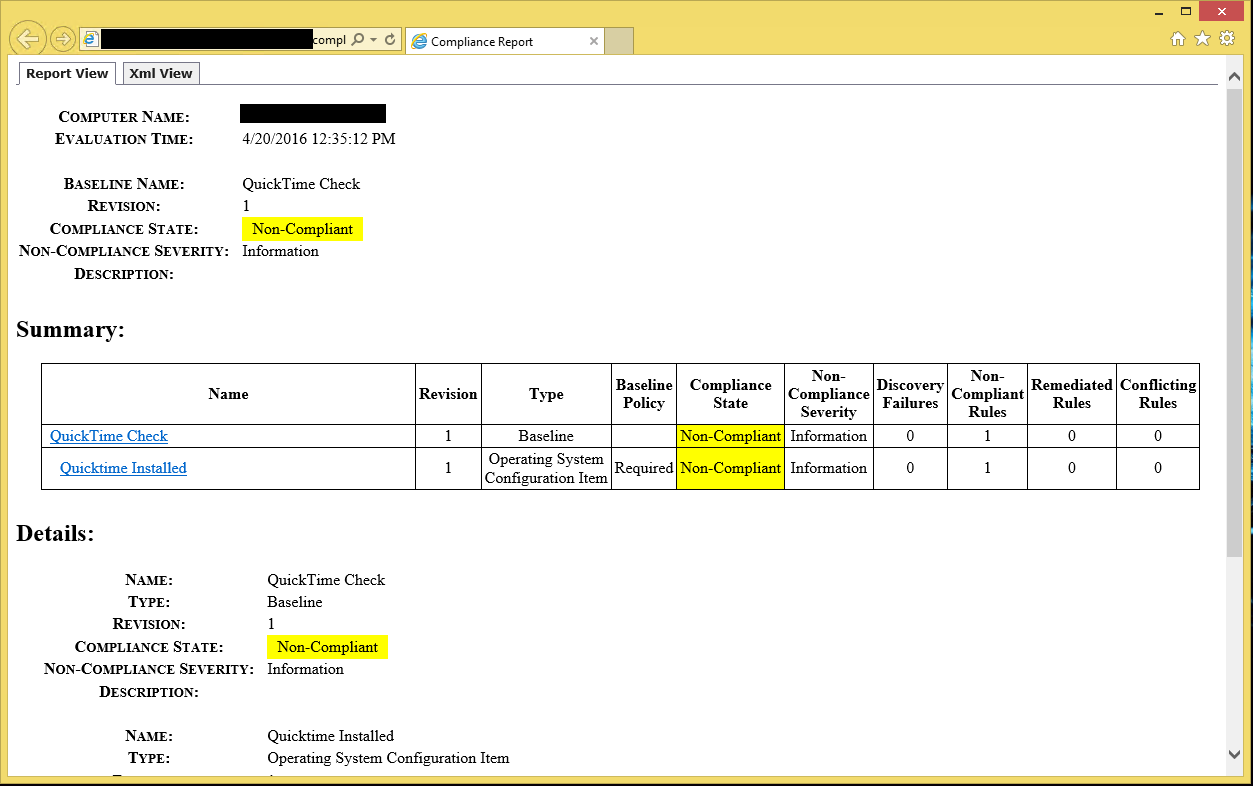Open the browser Home icon
1253x786 pixels.
1178,39
